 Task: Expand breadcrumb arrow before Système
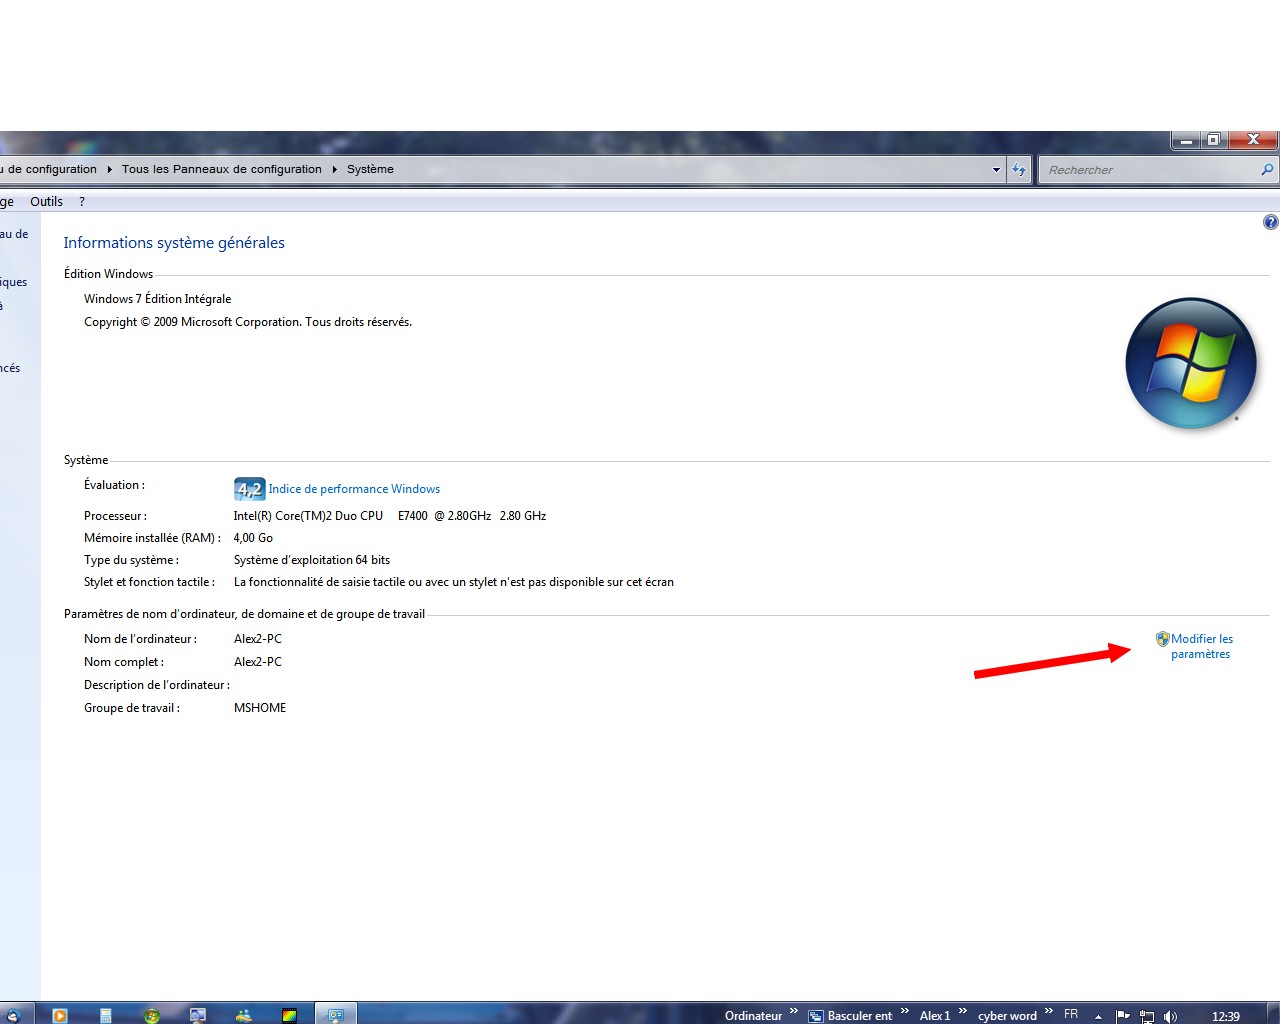(335, 170)
